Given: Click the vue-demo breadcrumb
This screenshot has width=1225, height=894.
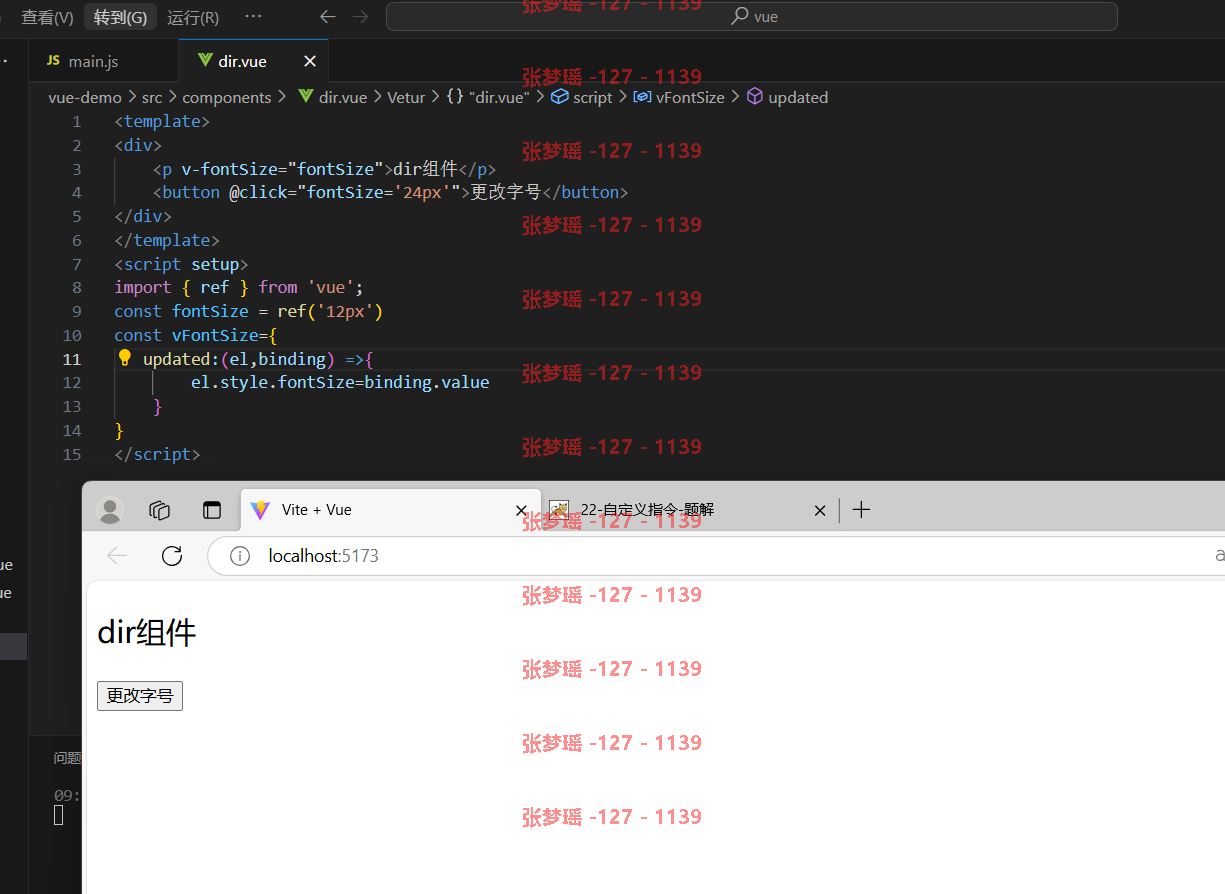Looking at the screenshot, I should 85,97.
